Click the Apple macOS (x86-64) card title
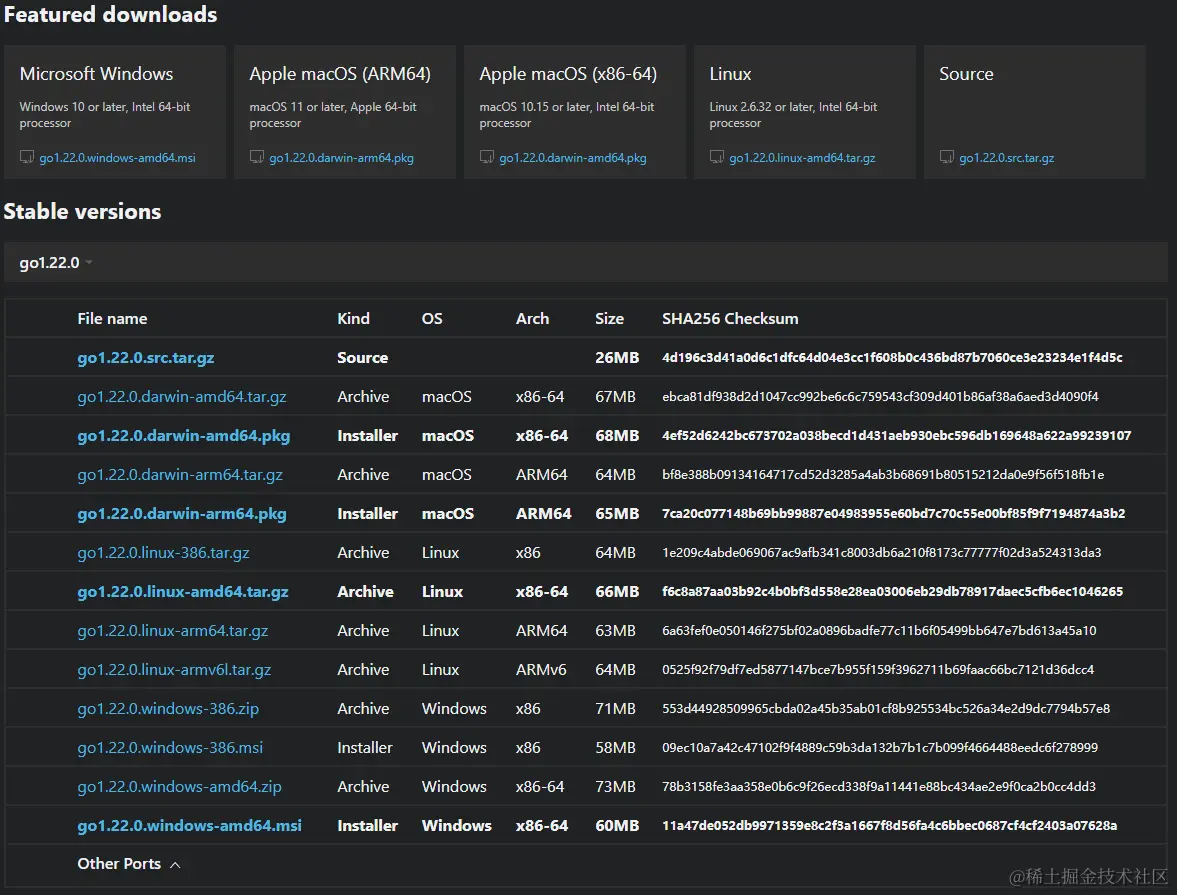Screen dimensions: 1177x895 (x=568, y=74)
